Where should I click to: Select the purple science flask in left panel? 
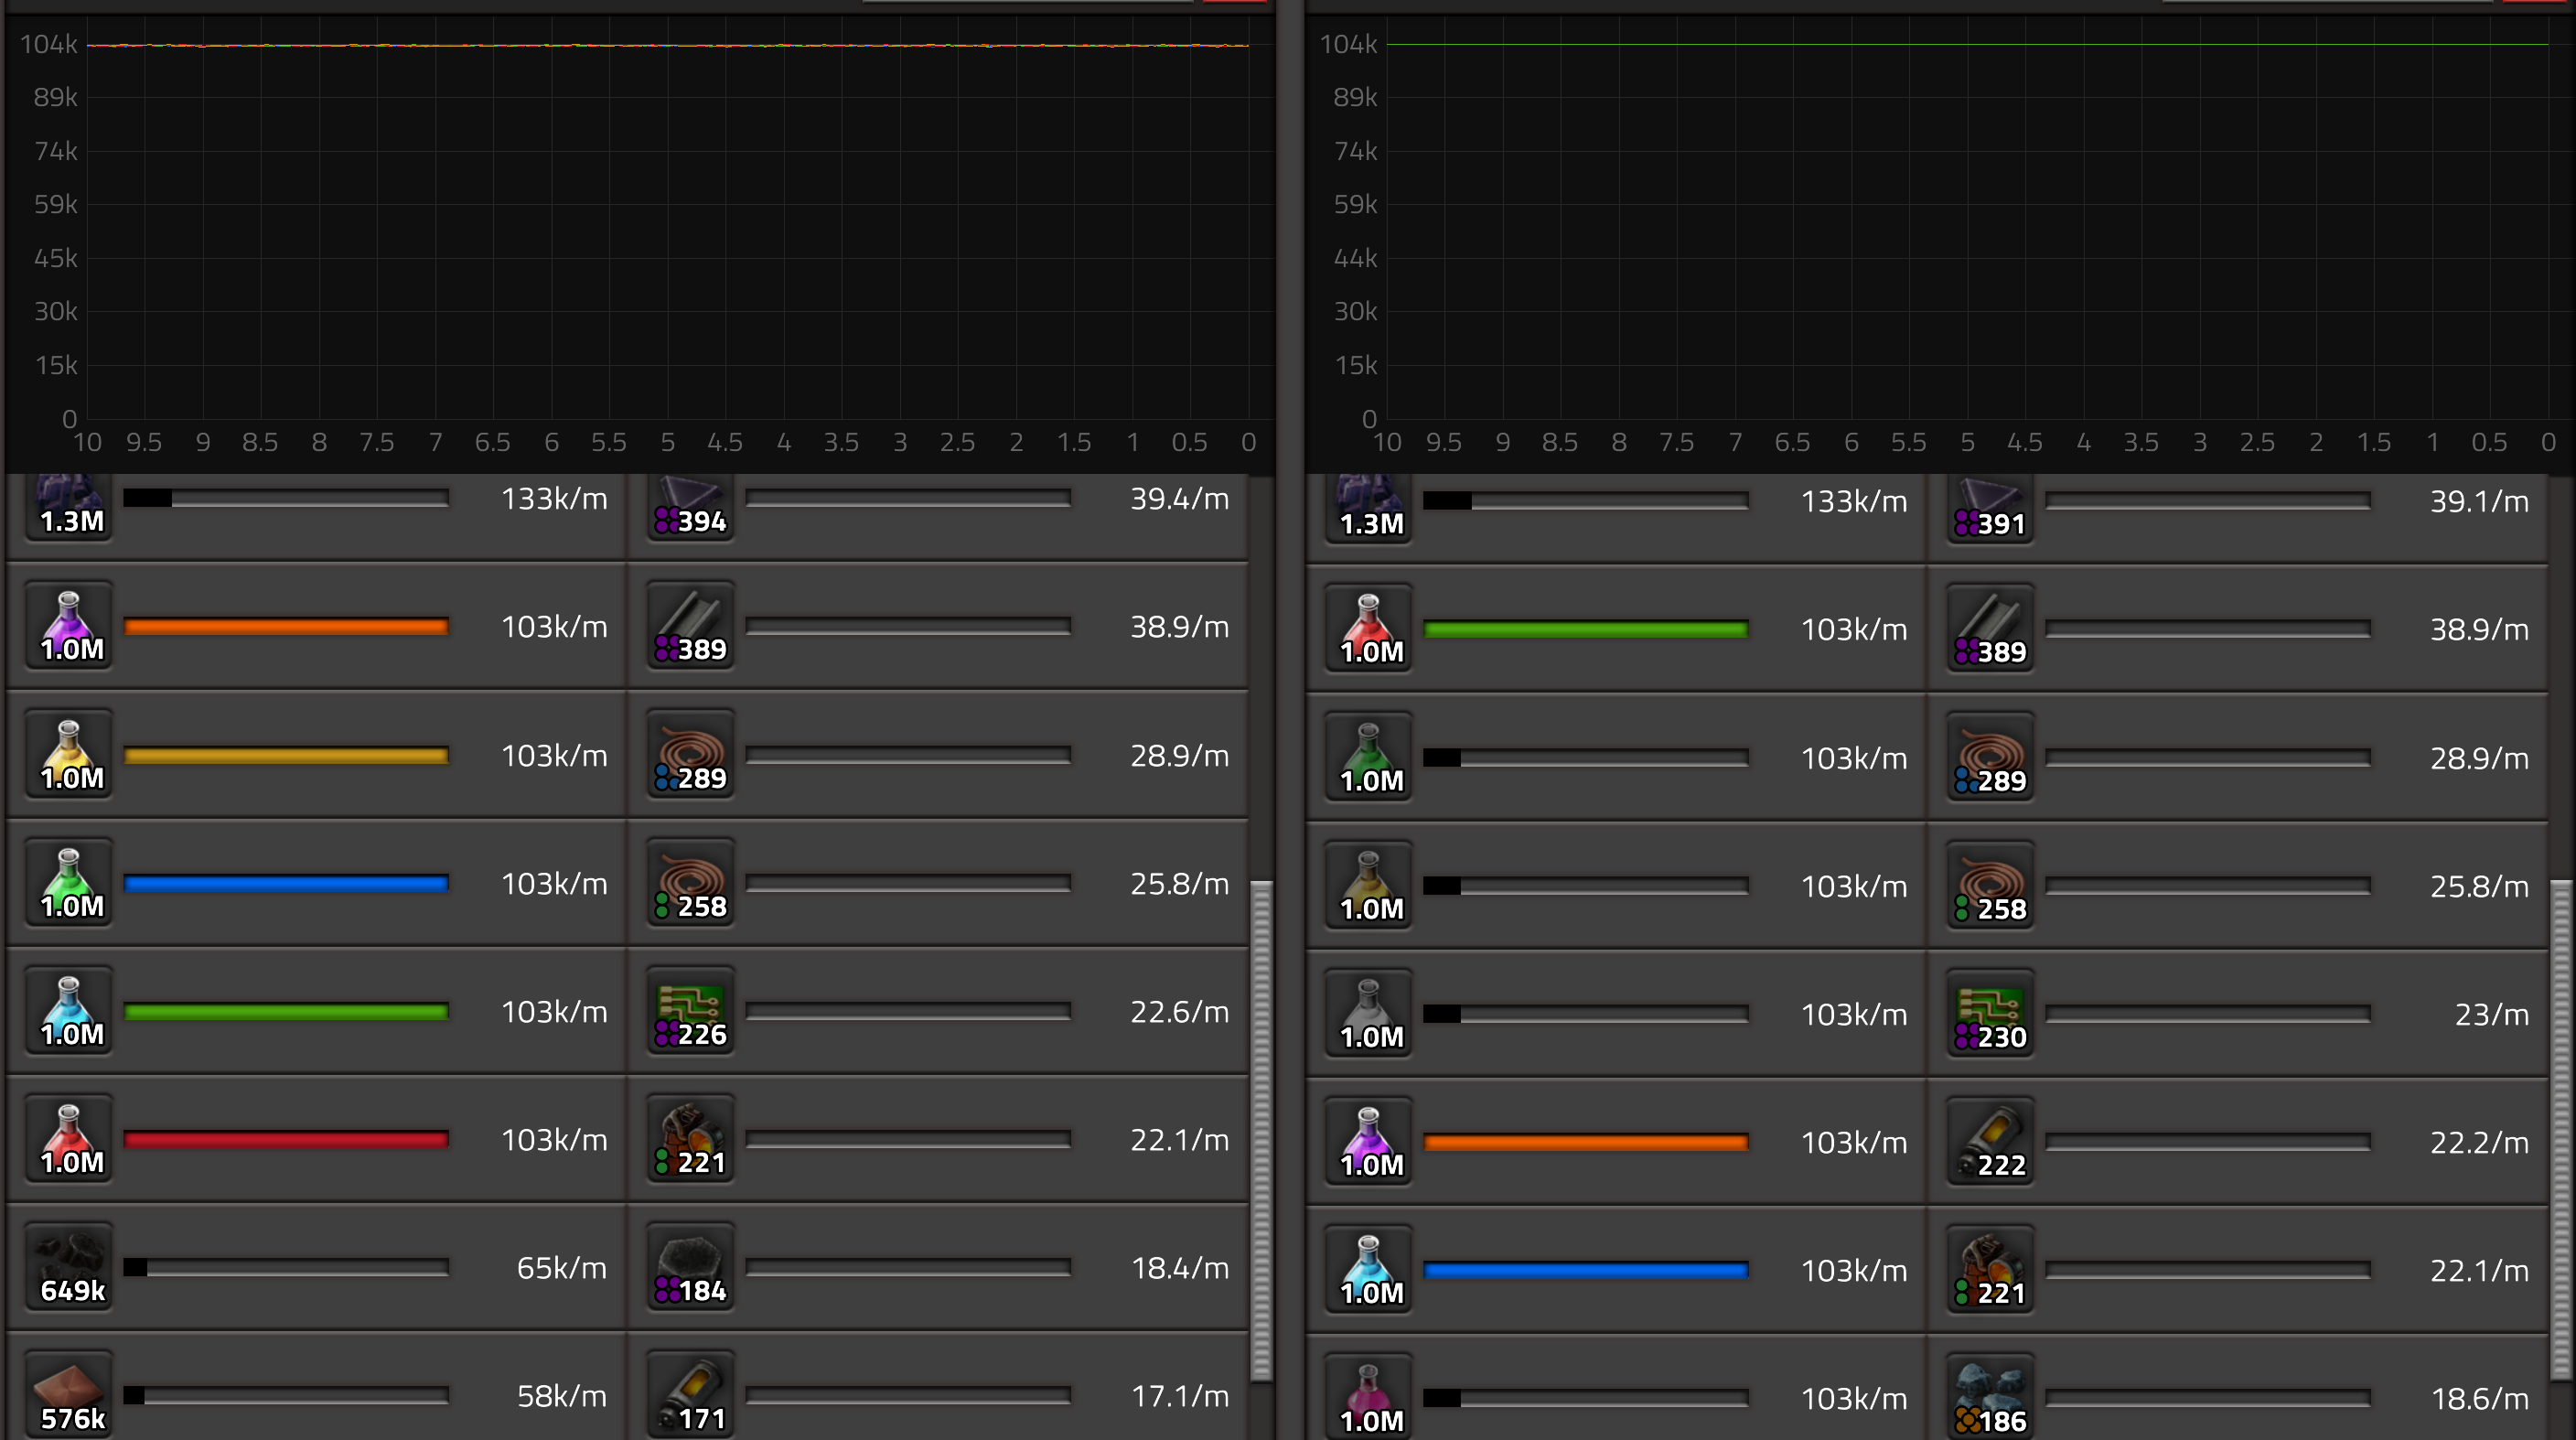69,625
